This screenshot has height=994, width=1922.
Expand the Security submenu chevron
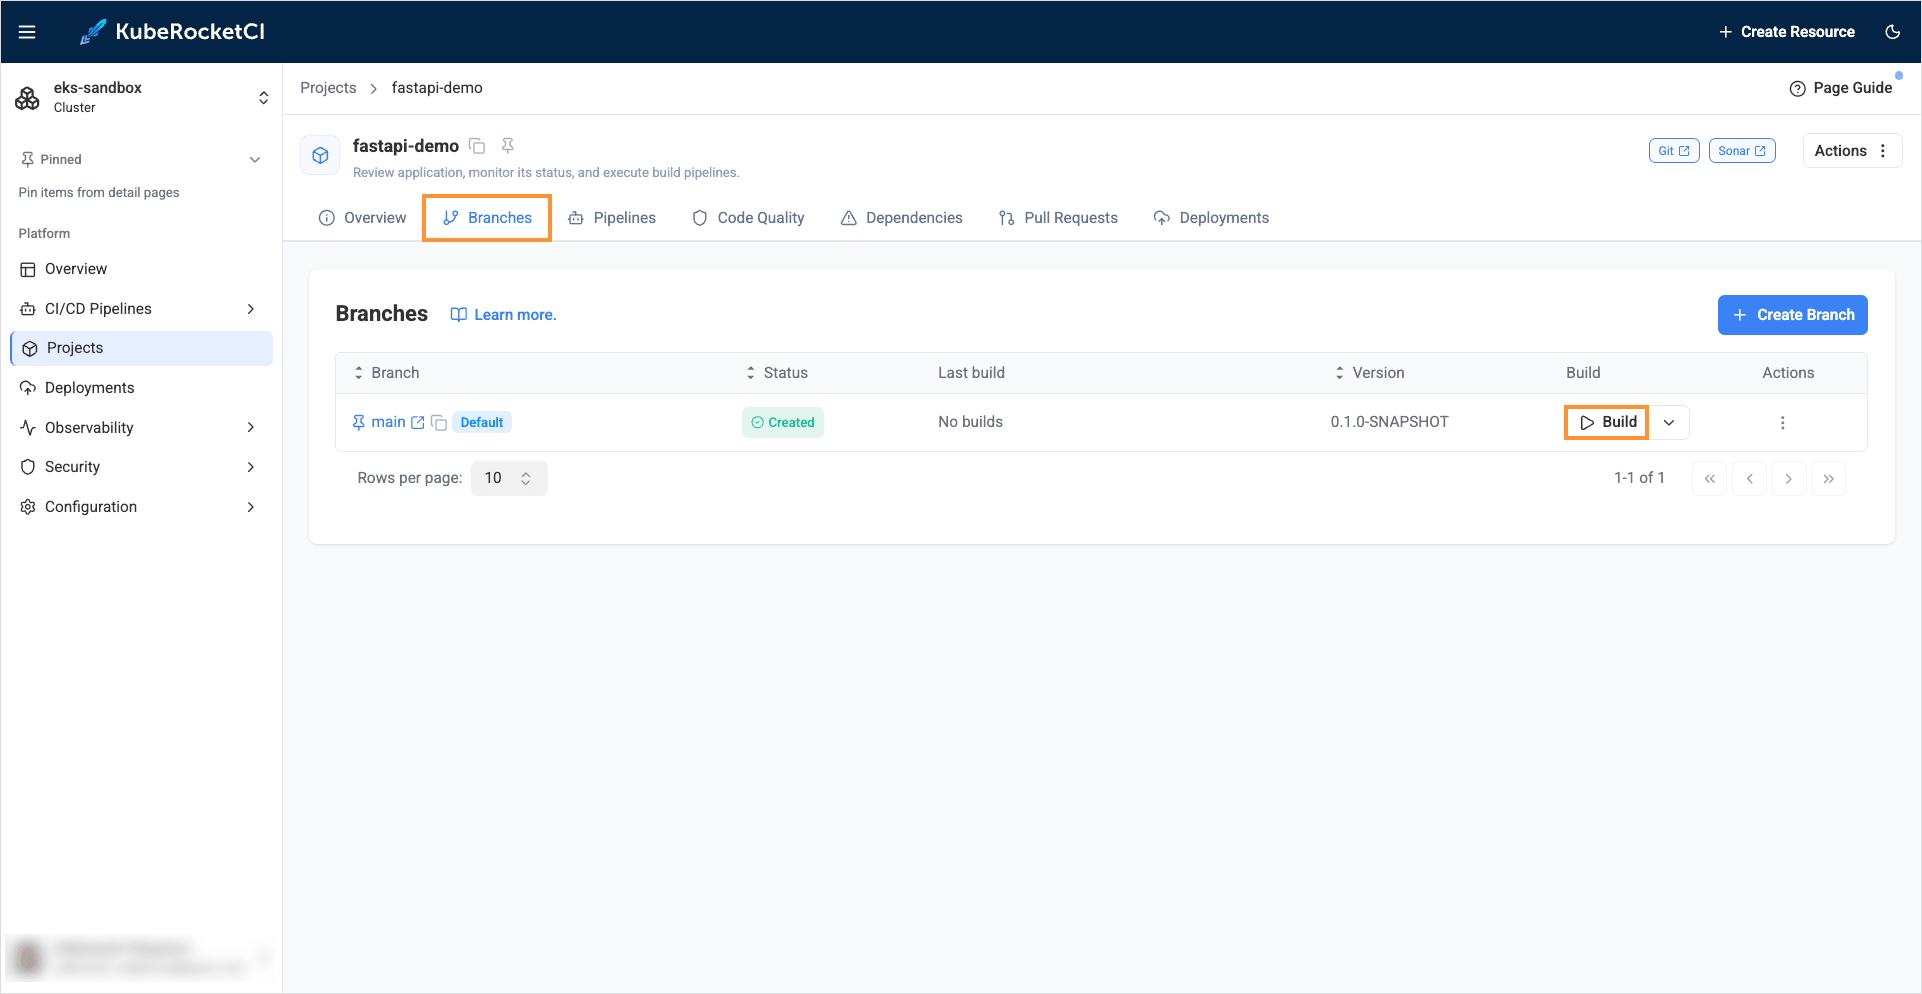(x=251, y=467)
